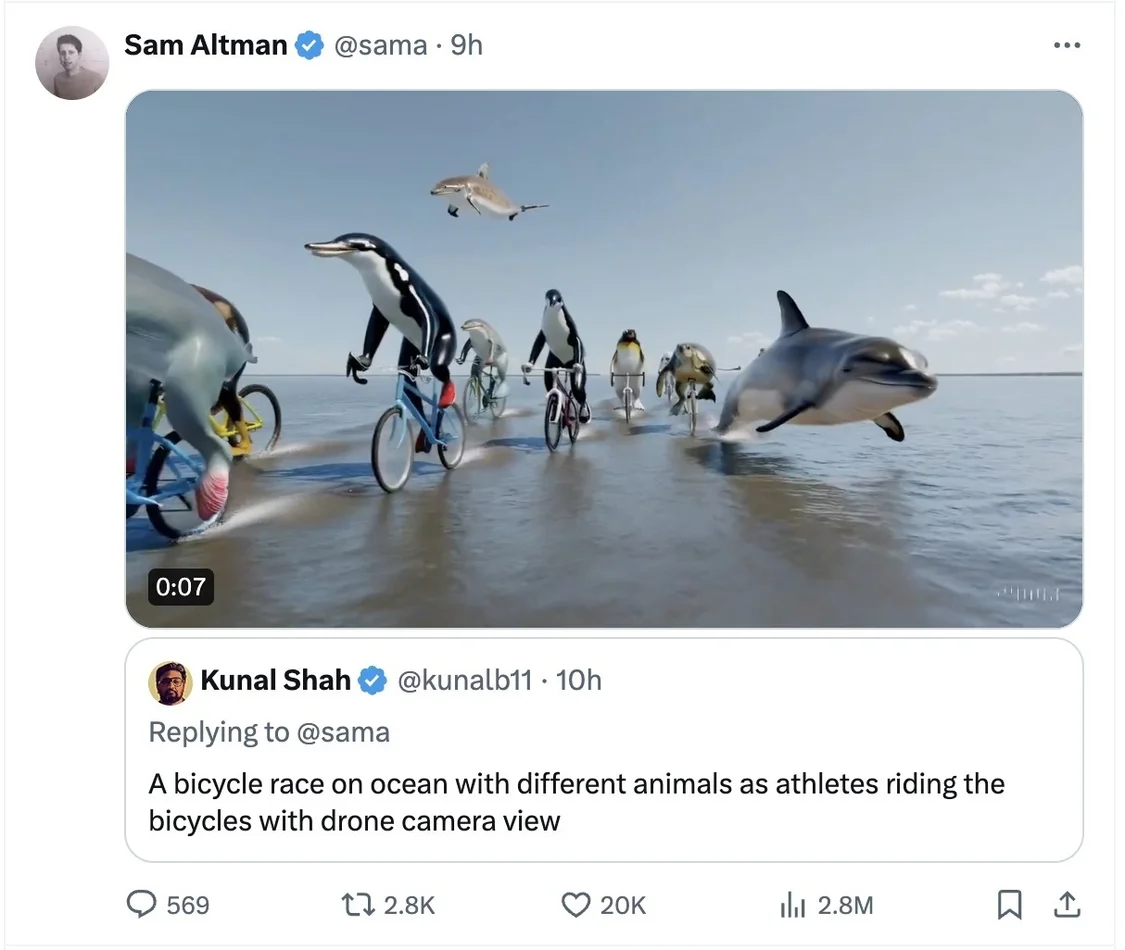This screenshot has width=1125, height=950.
Task: Open the three-dot more options menu
Action: pyautogui.click(x=1067, y=45)
